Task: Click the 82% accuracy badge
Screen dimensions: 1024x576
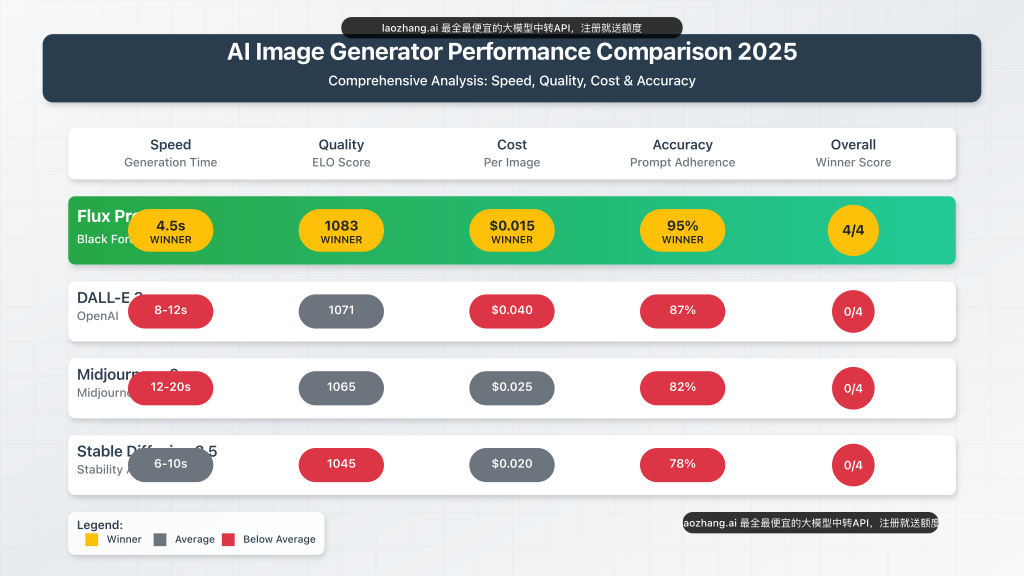Action: tap(682, 388)
